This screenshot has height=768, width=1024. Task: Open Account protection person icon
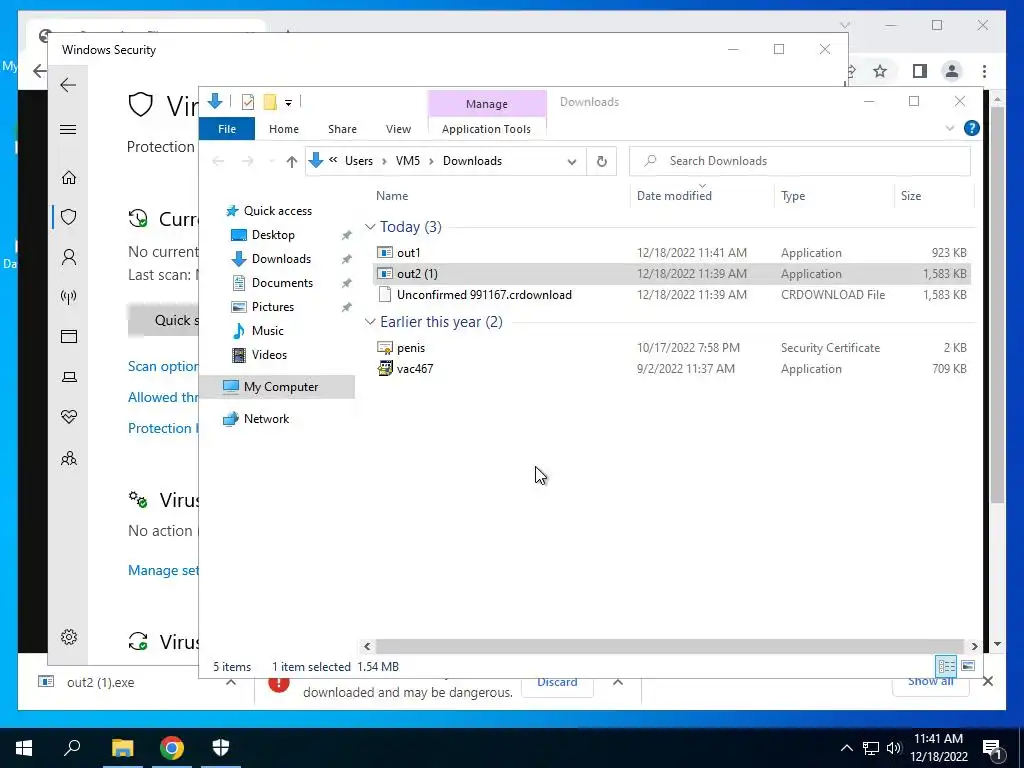[x=69, y=257]
